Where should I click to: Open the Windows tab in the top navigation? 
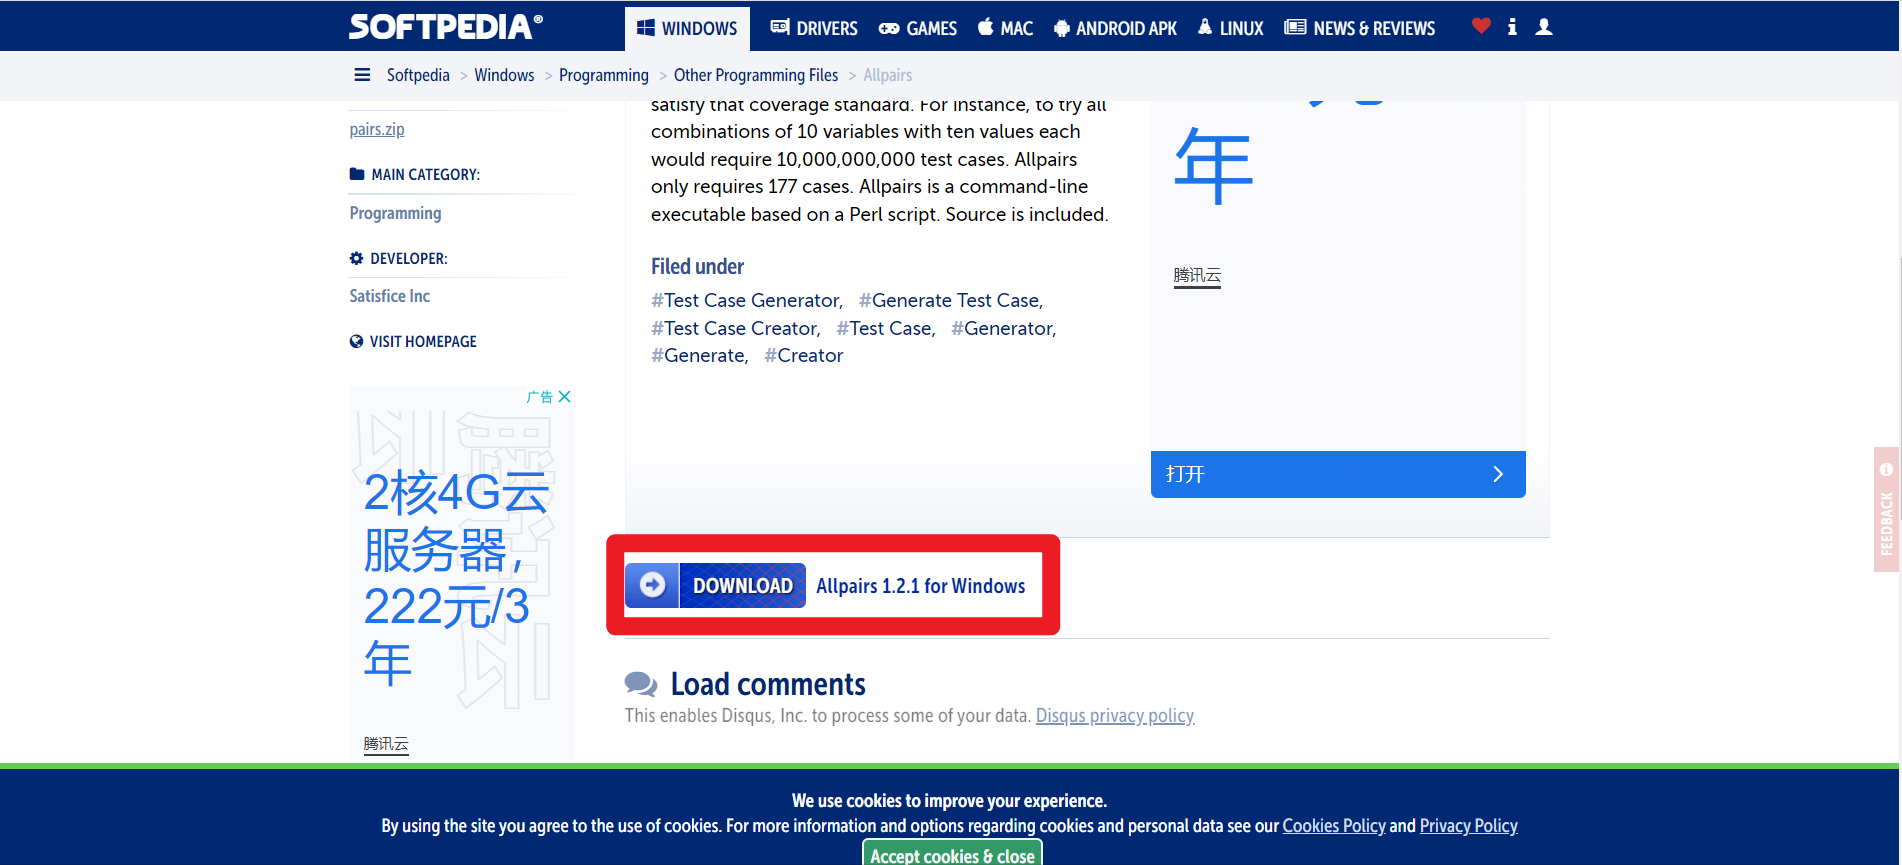(x=687, y=28)
